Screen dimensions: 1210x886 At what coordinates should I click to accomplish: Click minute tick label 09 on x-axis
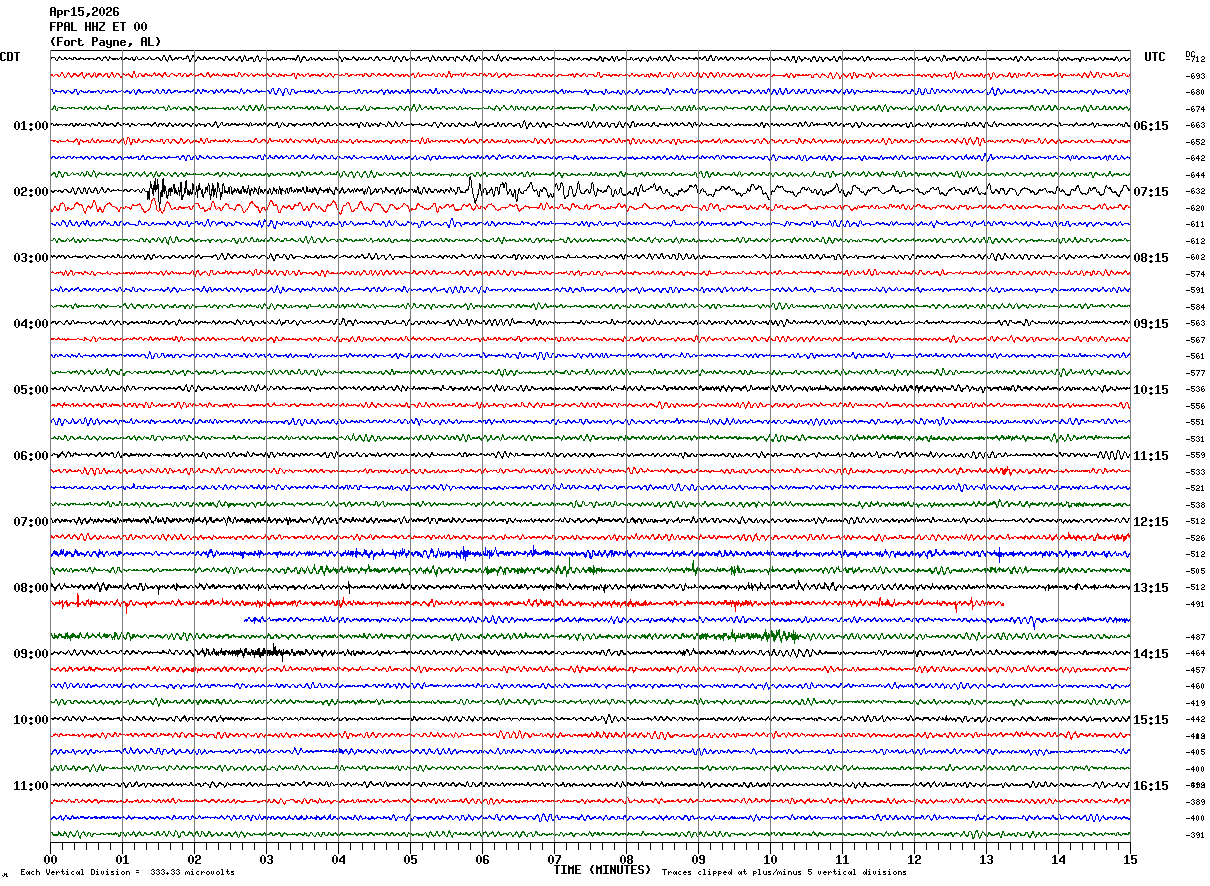pyautogui.click(x=698, y=860)
